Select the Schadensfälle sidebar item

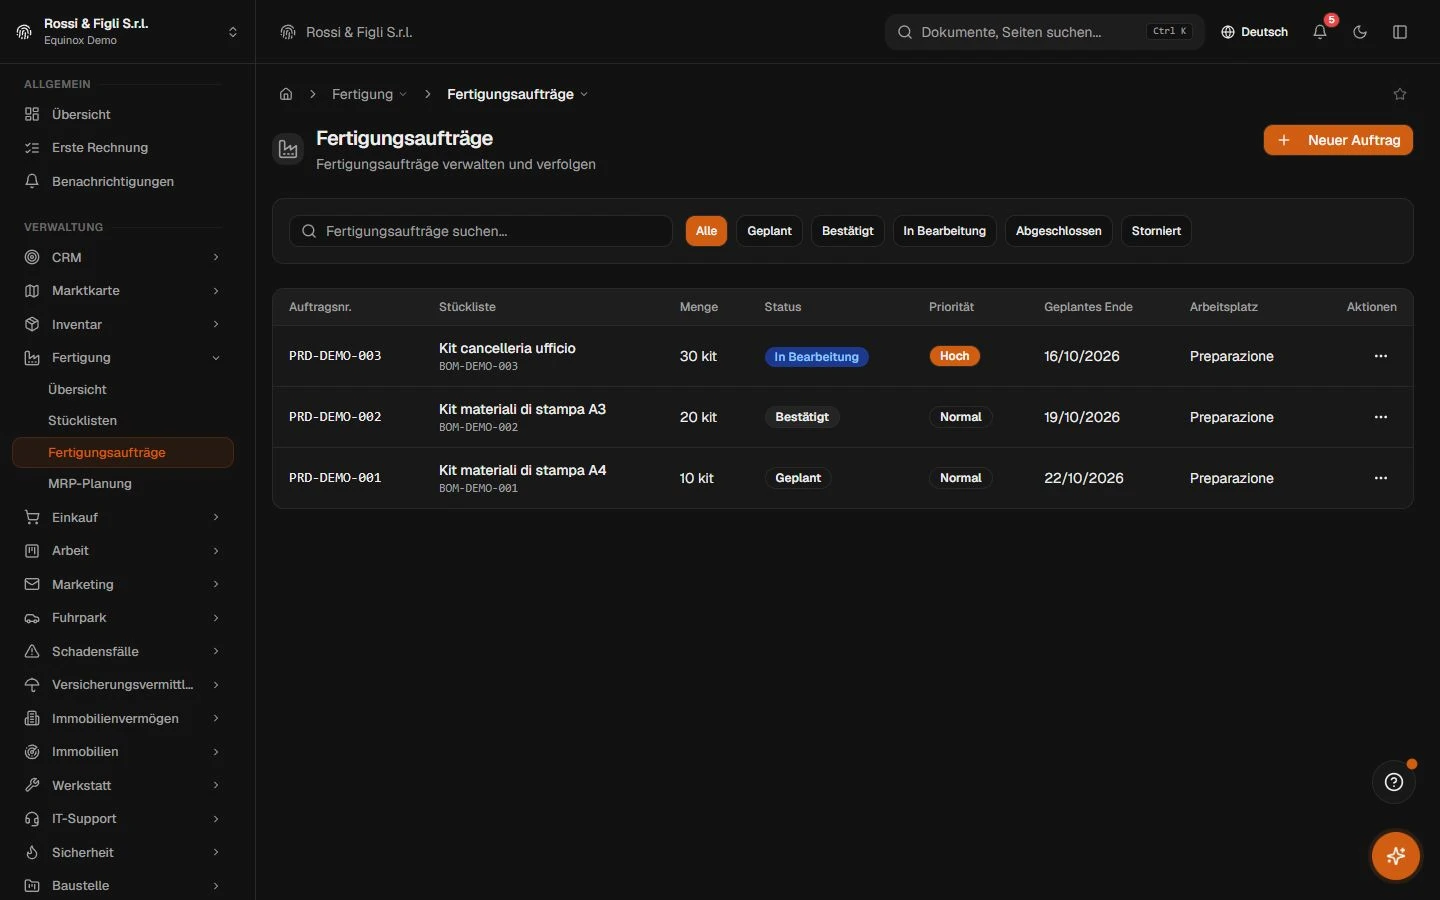[123, 652]
